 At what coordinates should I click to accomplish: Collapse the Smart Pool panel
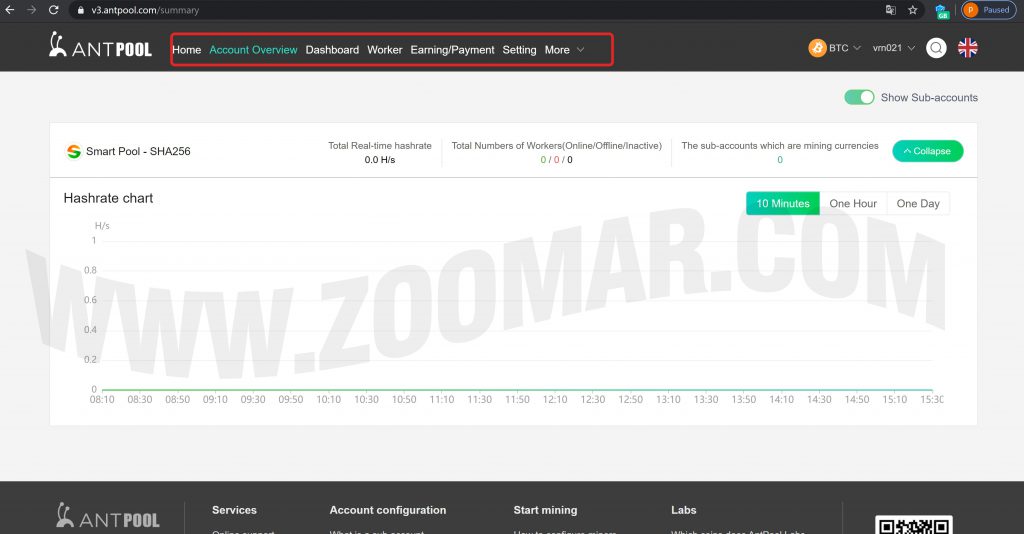pyautogui.click(x=927, y=151)
